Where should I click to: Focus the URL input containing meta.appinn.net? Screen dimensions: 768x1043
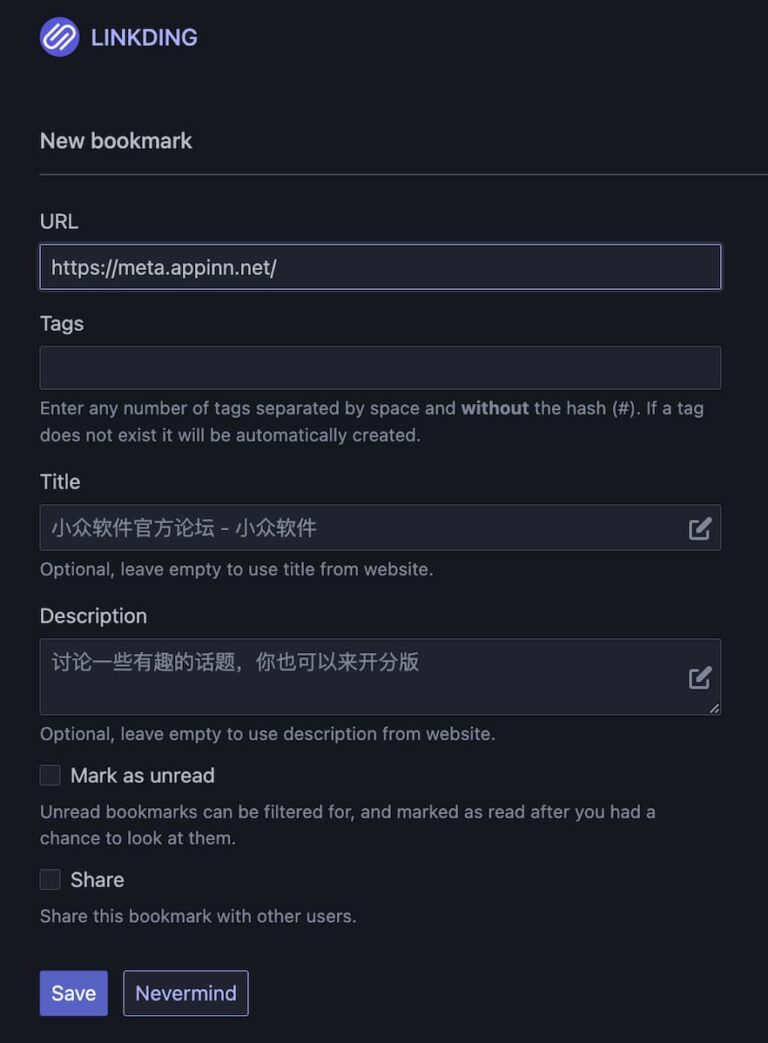point(380,266)
